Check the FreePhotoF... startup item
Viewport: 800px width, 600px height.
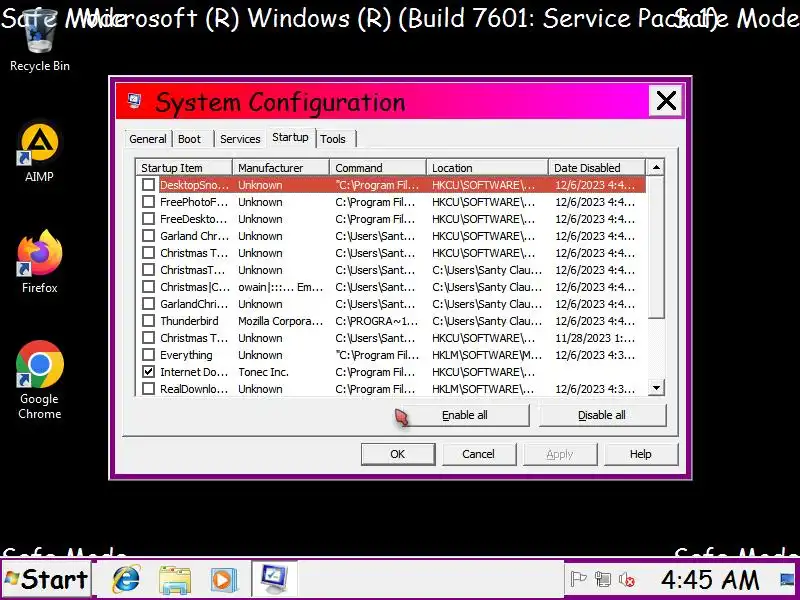coord(148,202)
